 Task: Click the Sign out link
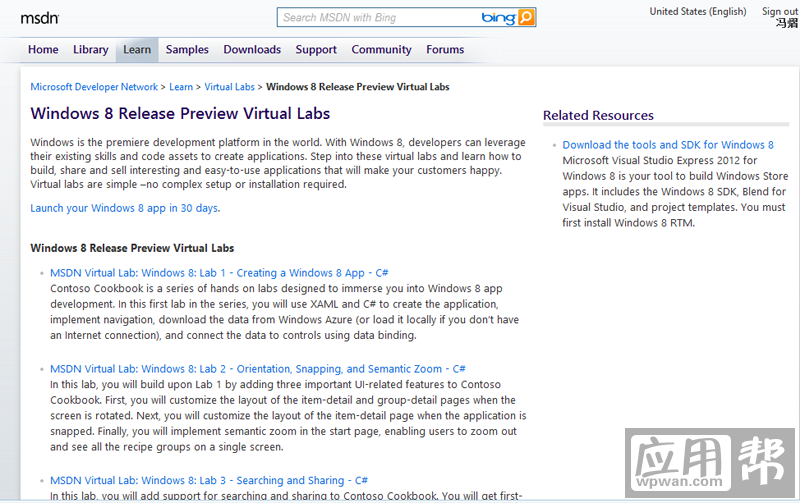pyautogui.click(x=780, y=11)
